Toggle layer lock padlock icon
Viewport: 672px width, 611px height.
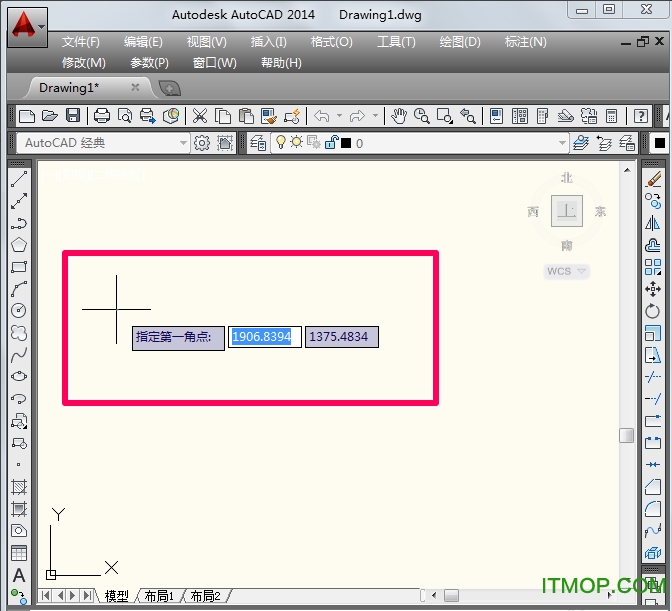tap(331, 142)
